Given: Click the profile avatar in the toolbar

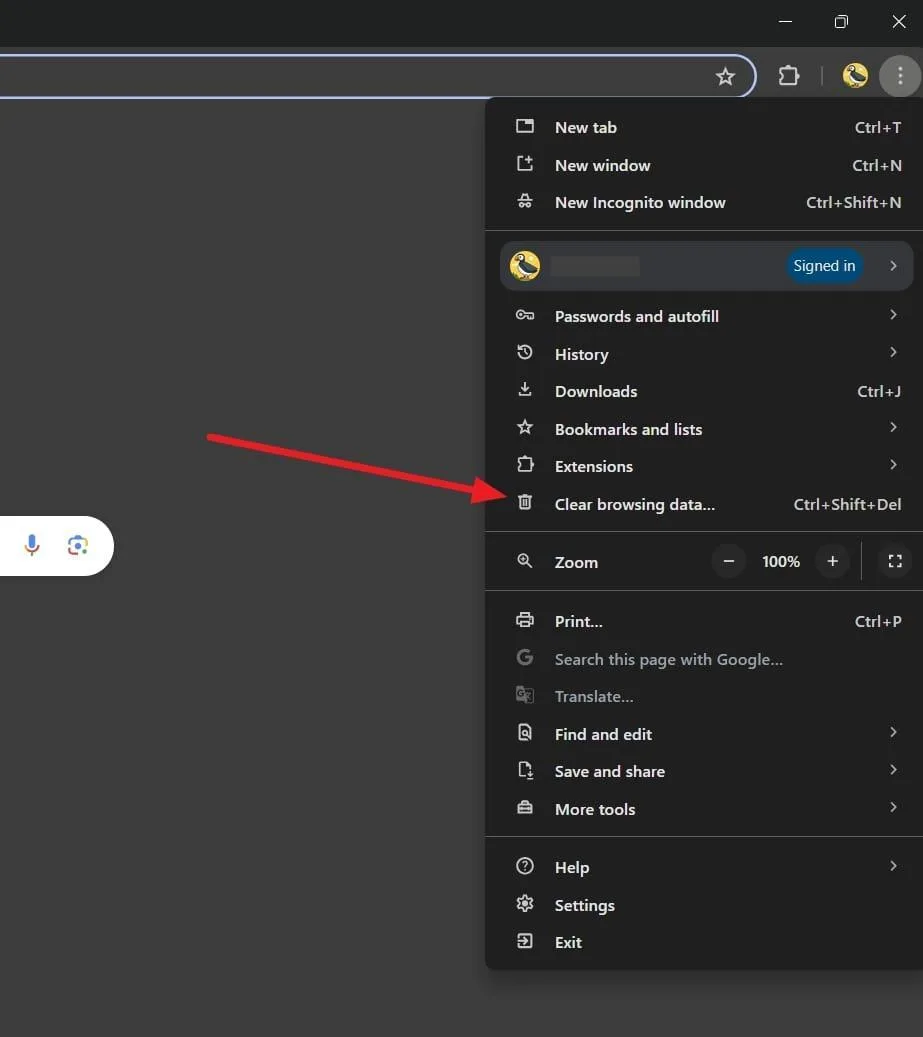Looking at the screenshot, I should pyautogui.click(x=855, y=76).
